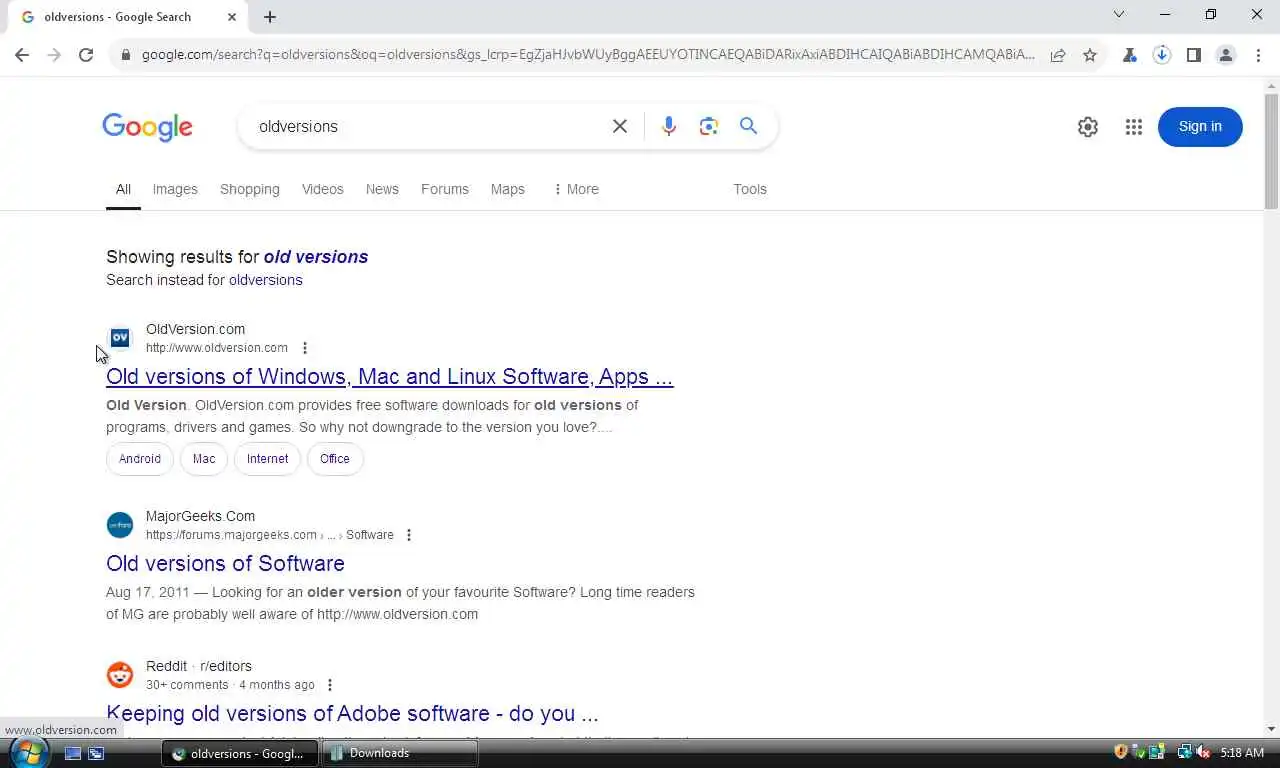1280x768 pixels.
Task: Clear the search box text
Action: coord(620,126)
